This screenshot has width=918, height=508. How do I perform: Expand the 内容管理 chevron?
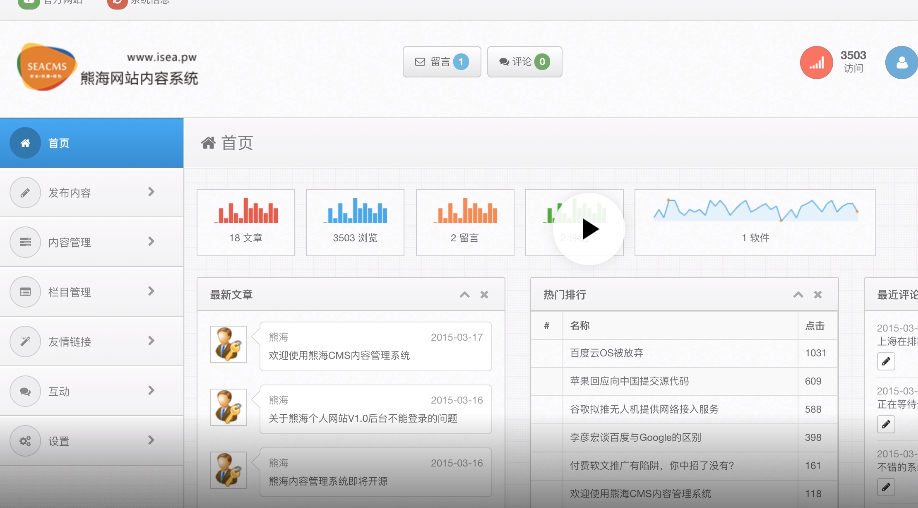tap(152, 242)
